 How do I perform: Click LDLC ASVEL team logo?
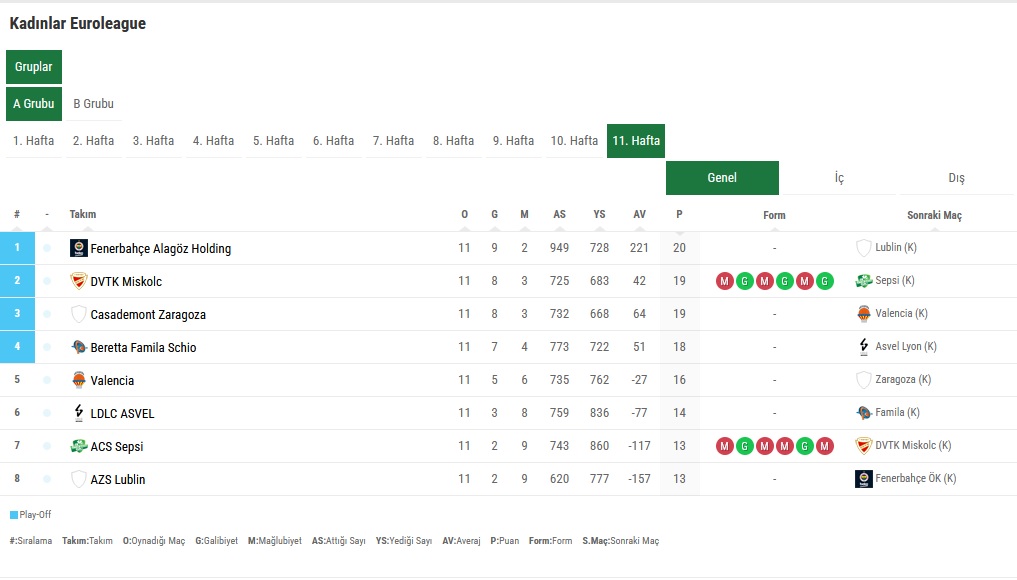79,413
